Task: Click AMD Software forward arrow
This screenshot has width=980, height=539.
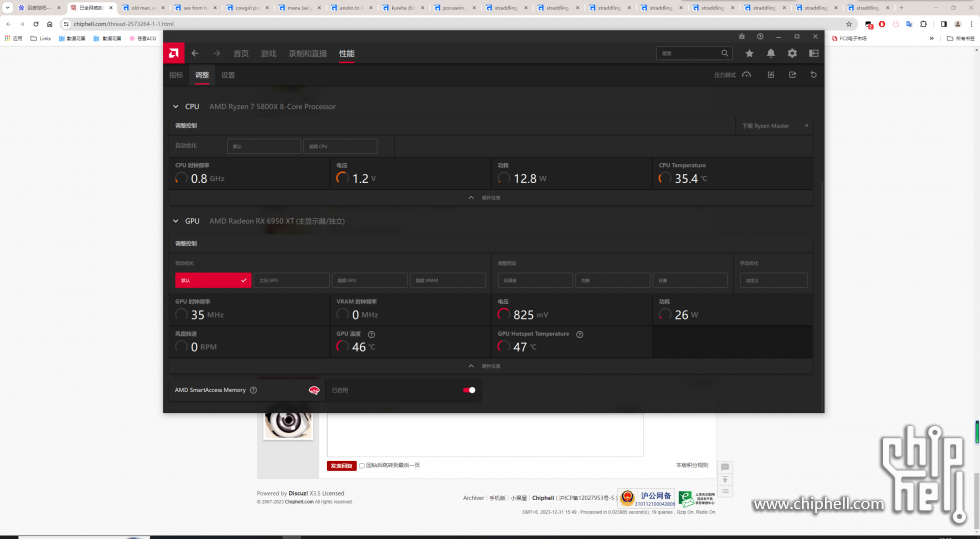Action: (x=216, y=53)
